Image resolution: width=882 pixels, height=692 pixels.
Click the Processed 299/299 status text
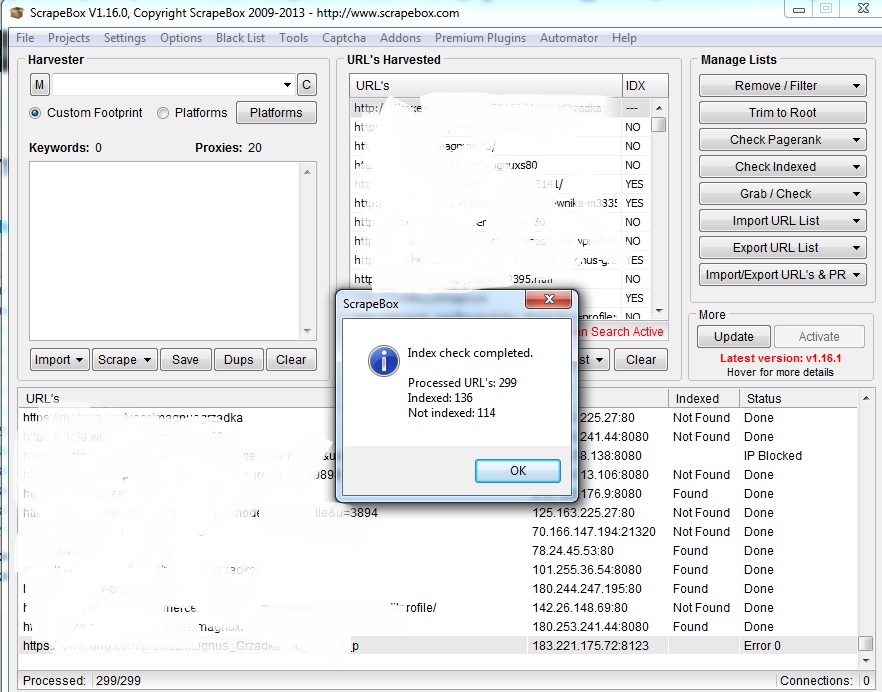tap(82, 680)
